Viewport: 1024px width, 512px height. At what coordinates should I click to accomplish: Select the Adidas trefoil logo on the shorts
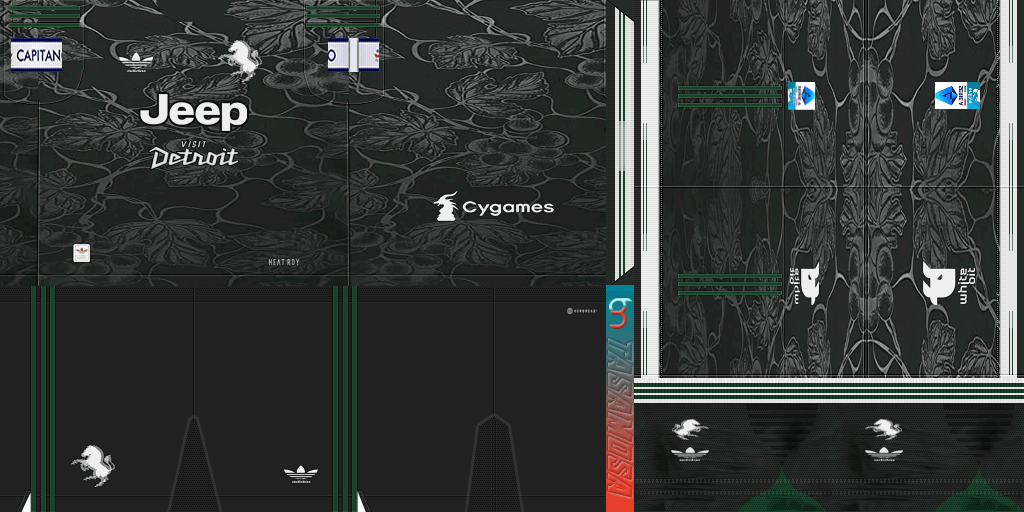coord(300,473)
